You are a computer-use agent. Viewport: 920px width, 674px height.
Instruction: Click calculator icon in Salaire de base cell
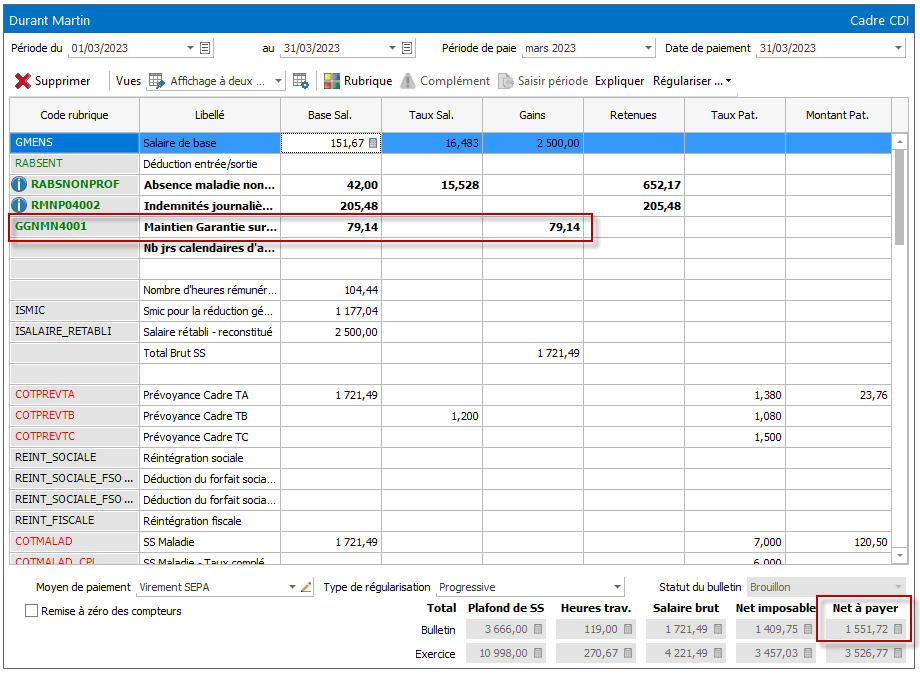pyautogui.click(x=373, y=143)
